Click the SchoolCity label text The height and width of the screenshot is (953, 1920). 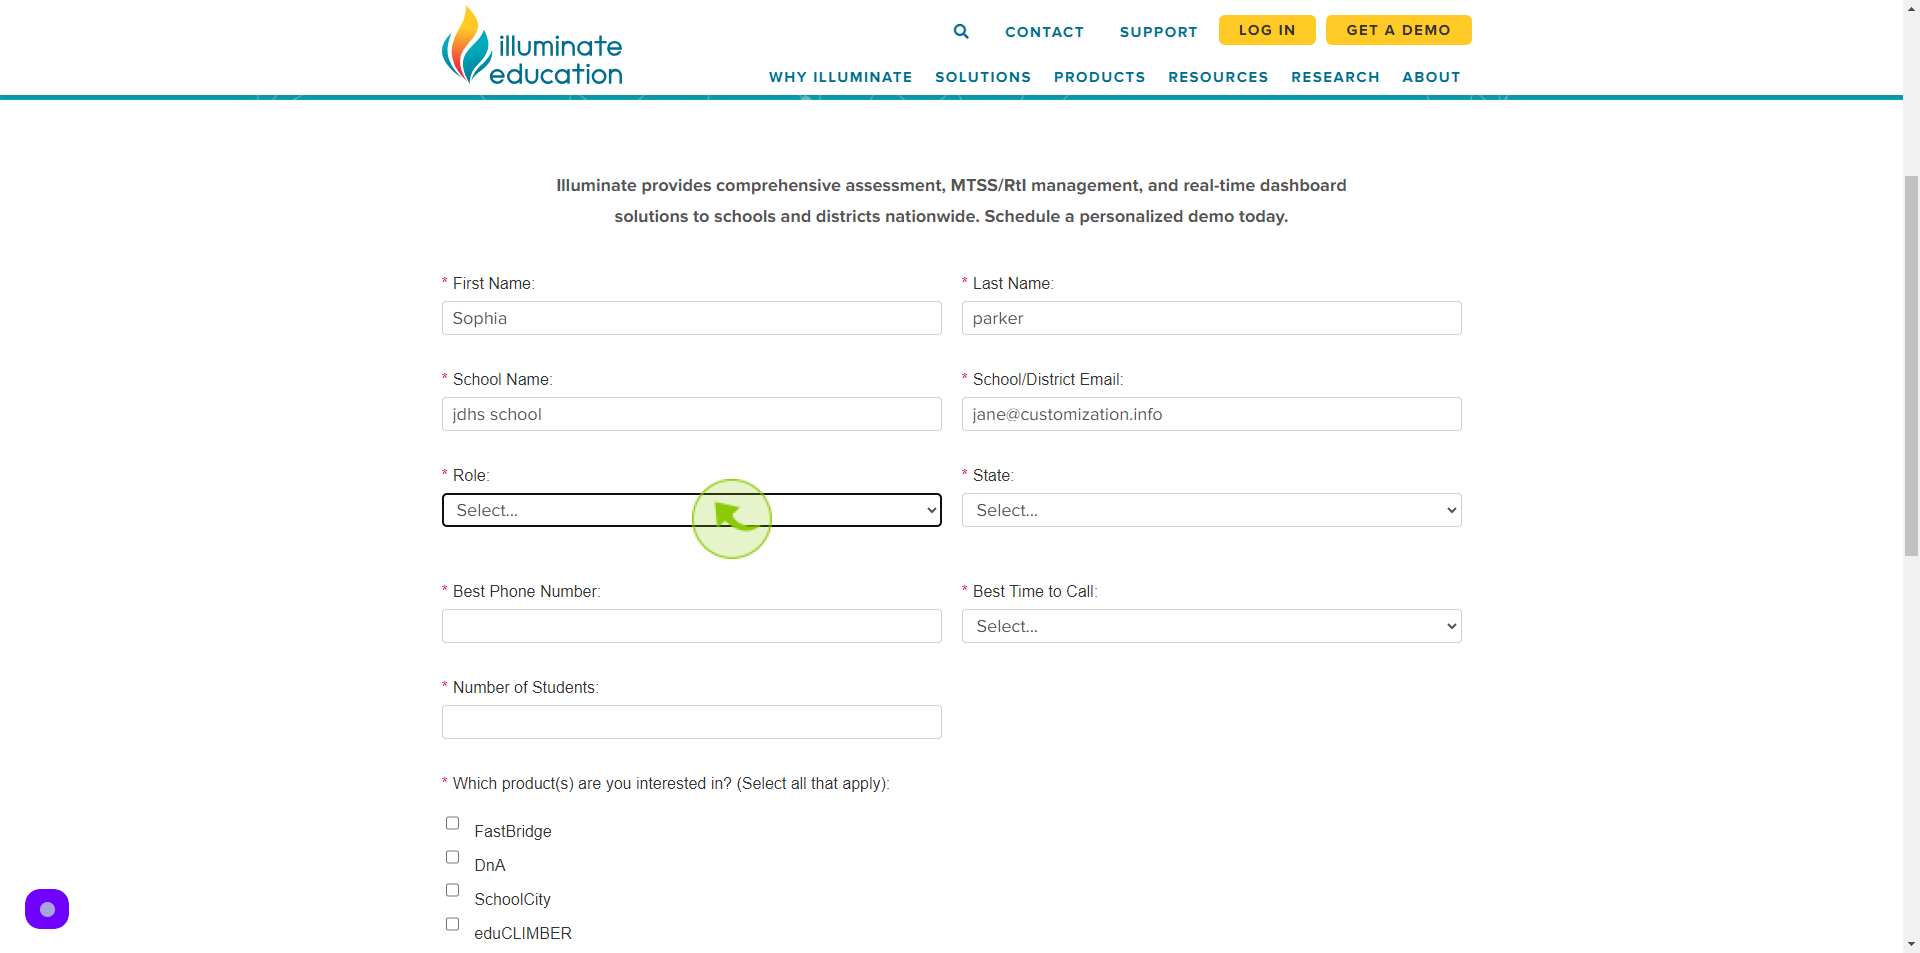coord(512,899)
